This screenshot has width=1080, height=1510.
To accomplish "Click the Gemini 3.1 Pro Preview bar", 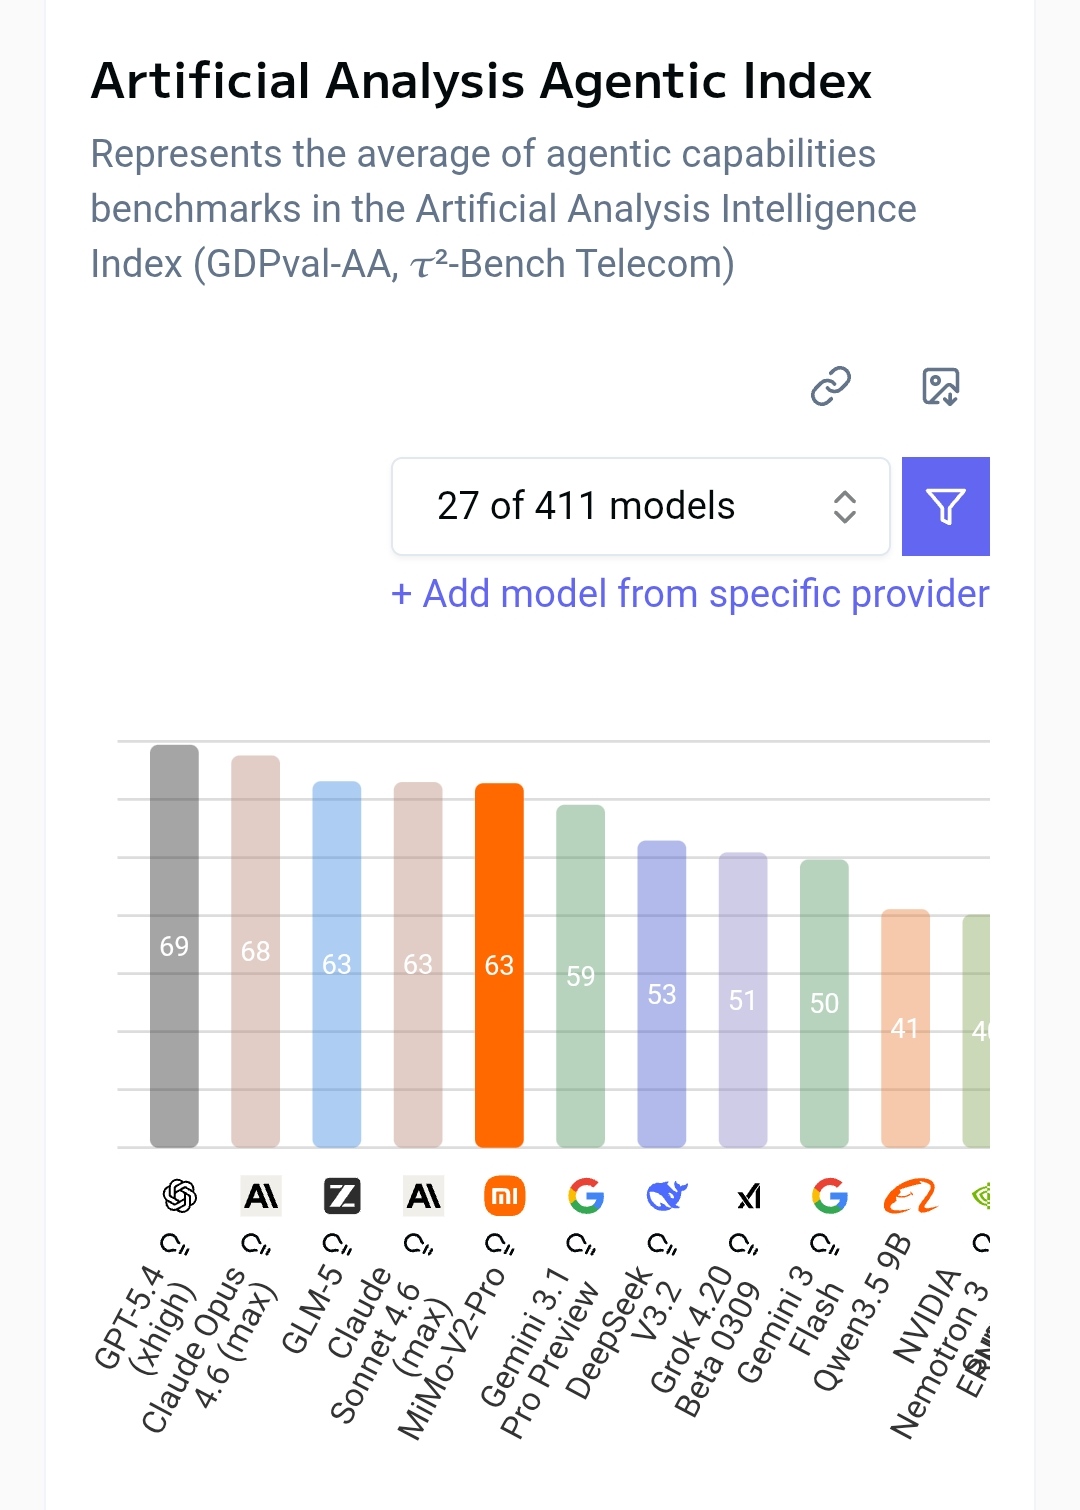I will click(x=580, y=976).
